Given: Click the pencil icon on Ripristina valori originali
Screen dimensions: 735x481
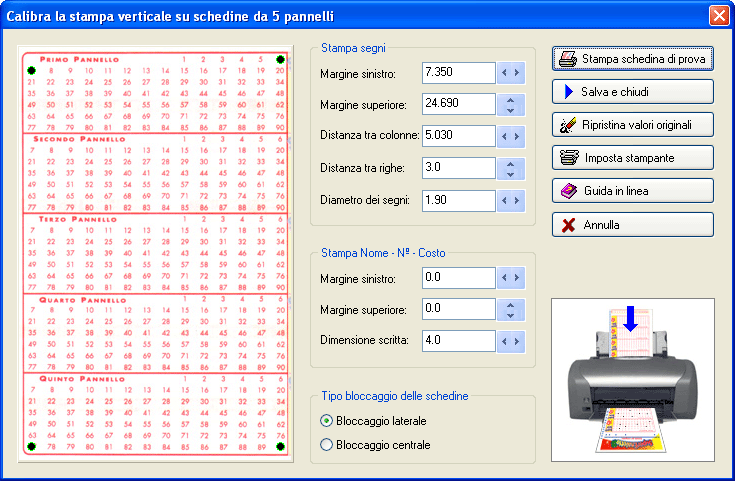Looking at the screenshot, I should click(566, 125).
